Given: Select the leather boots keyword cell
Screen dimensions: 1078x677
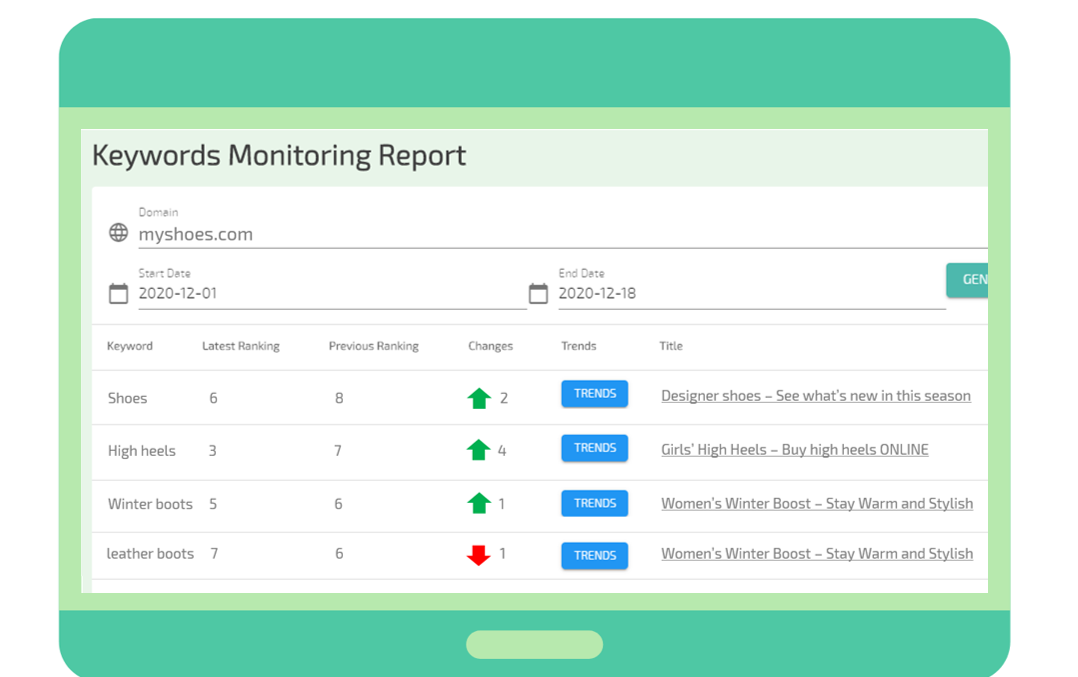Looking at the screenshot, I should tap(150, 553).
